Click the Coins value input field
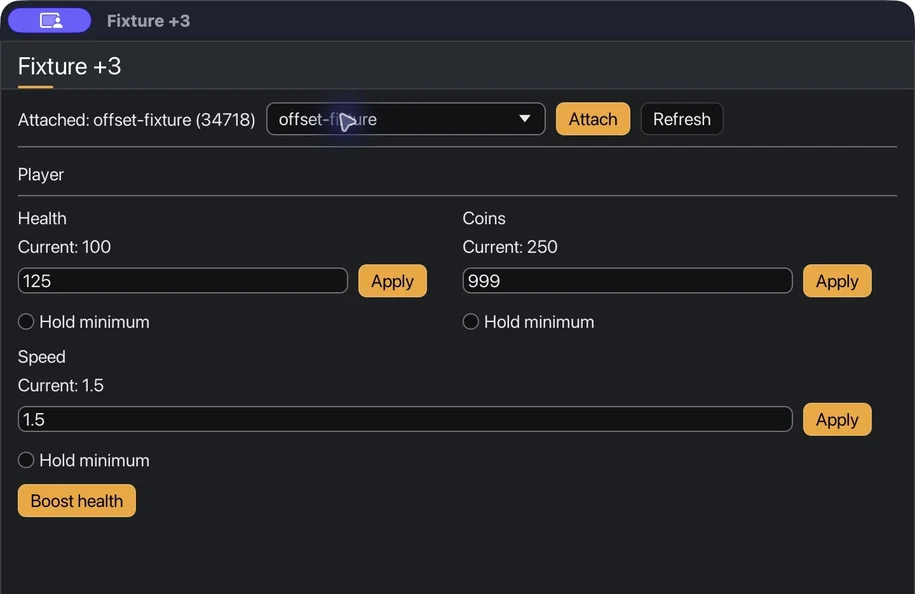The image size is (915, 594). tap(627, 281)
